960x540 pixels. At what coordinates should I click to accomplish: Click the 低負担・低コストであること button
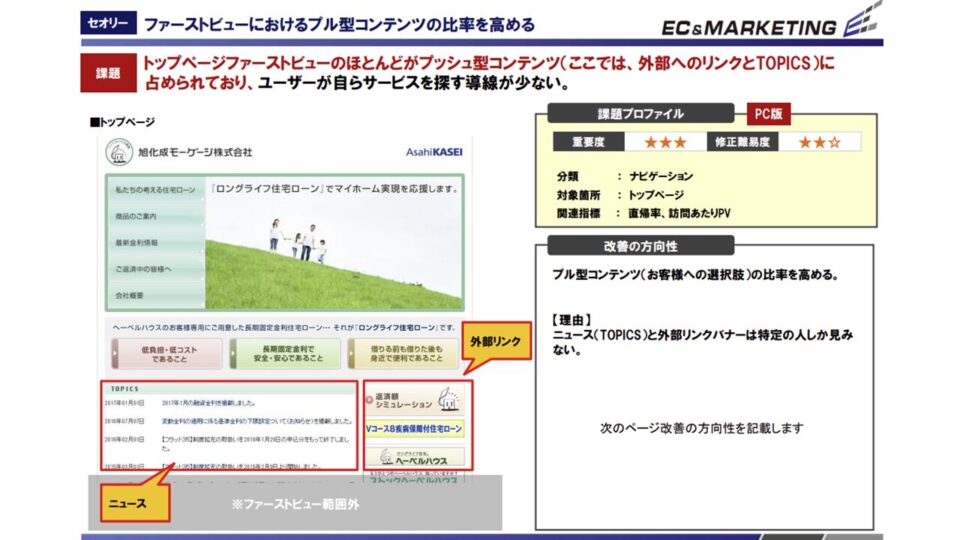pyautogui.click(x=167, y=354)
